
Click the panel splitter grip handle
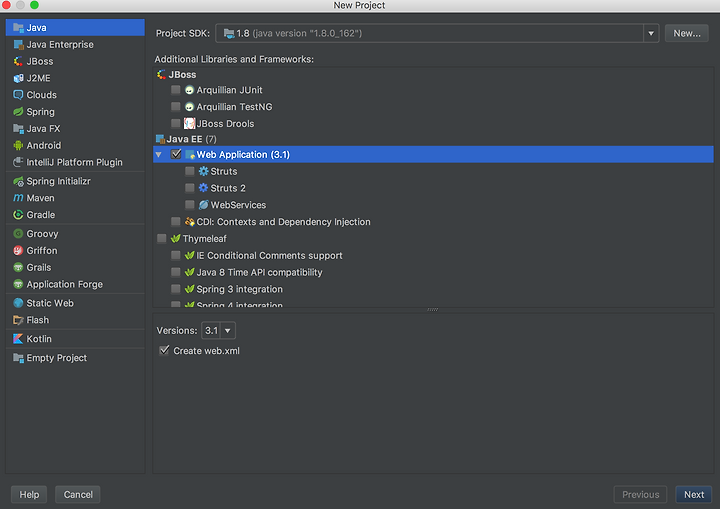click(x=433, y=310)
